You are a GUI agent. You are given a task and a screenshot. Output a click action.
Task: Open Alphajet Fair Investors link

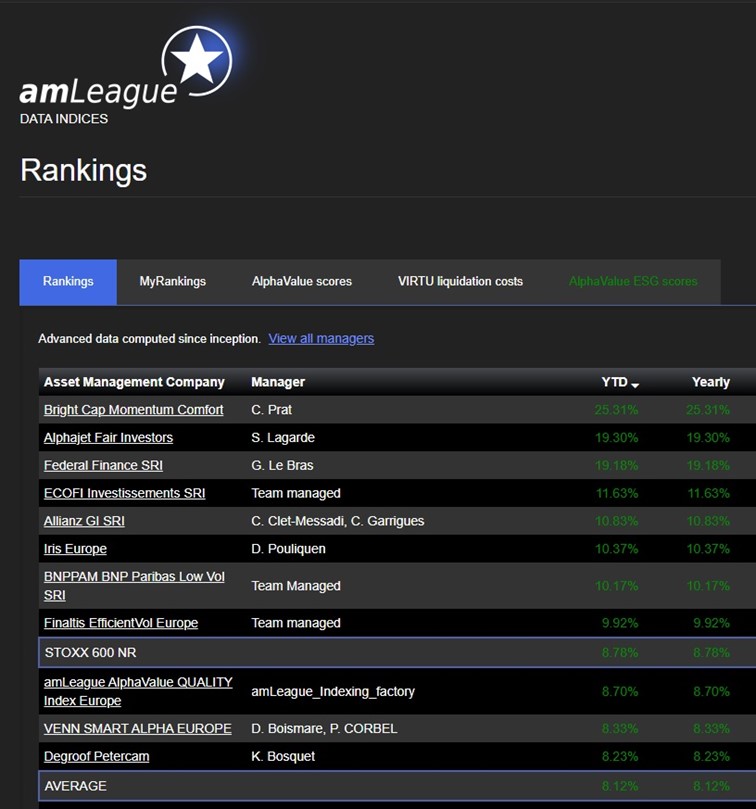pyautogui.click(x=108, y=438)
